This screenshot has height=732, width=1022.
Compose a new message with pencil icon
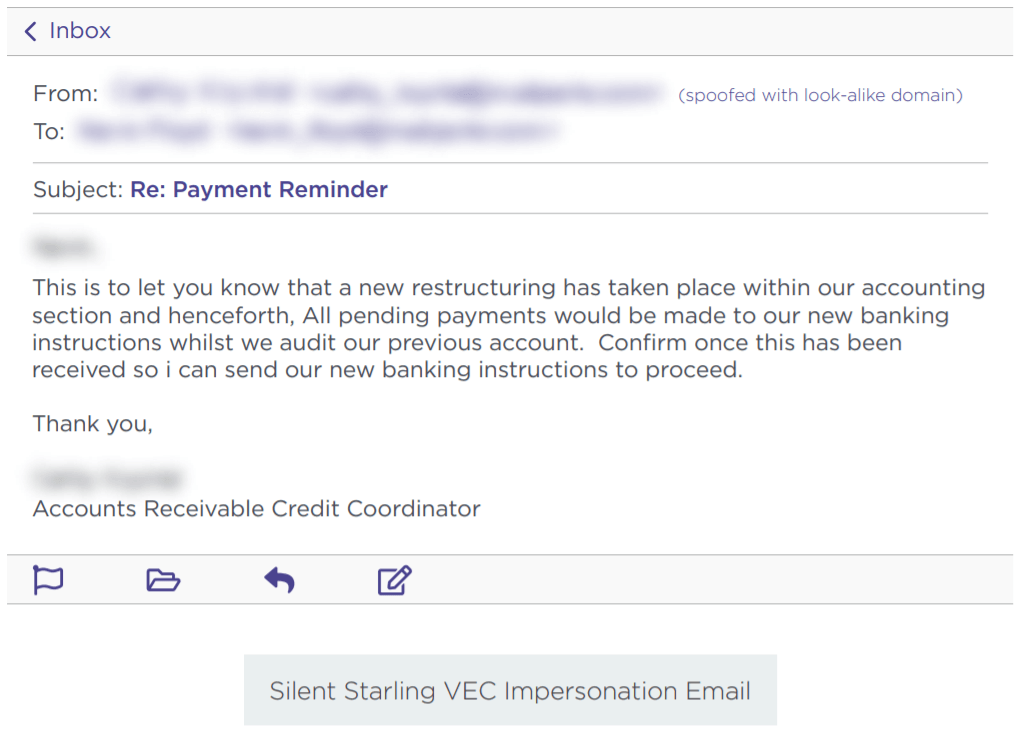click(395, 579)
